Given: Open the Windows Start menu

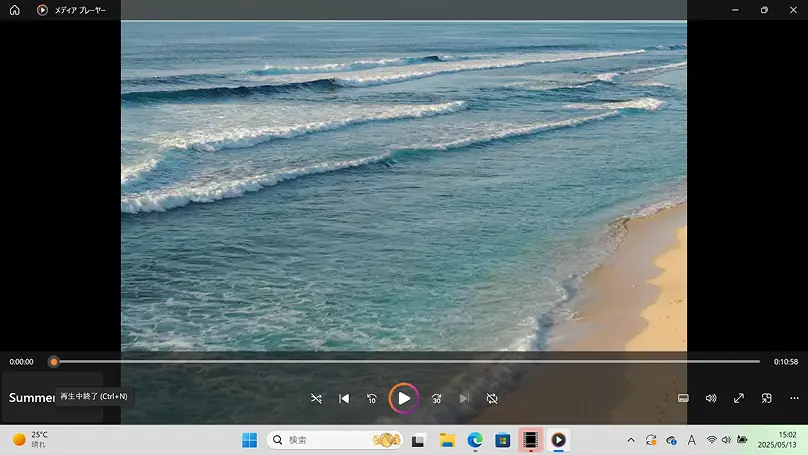Looking at the screenshot, I should tap(249, 440).
